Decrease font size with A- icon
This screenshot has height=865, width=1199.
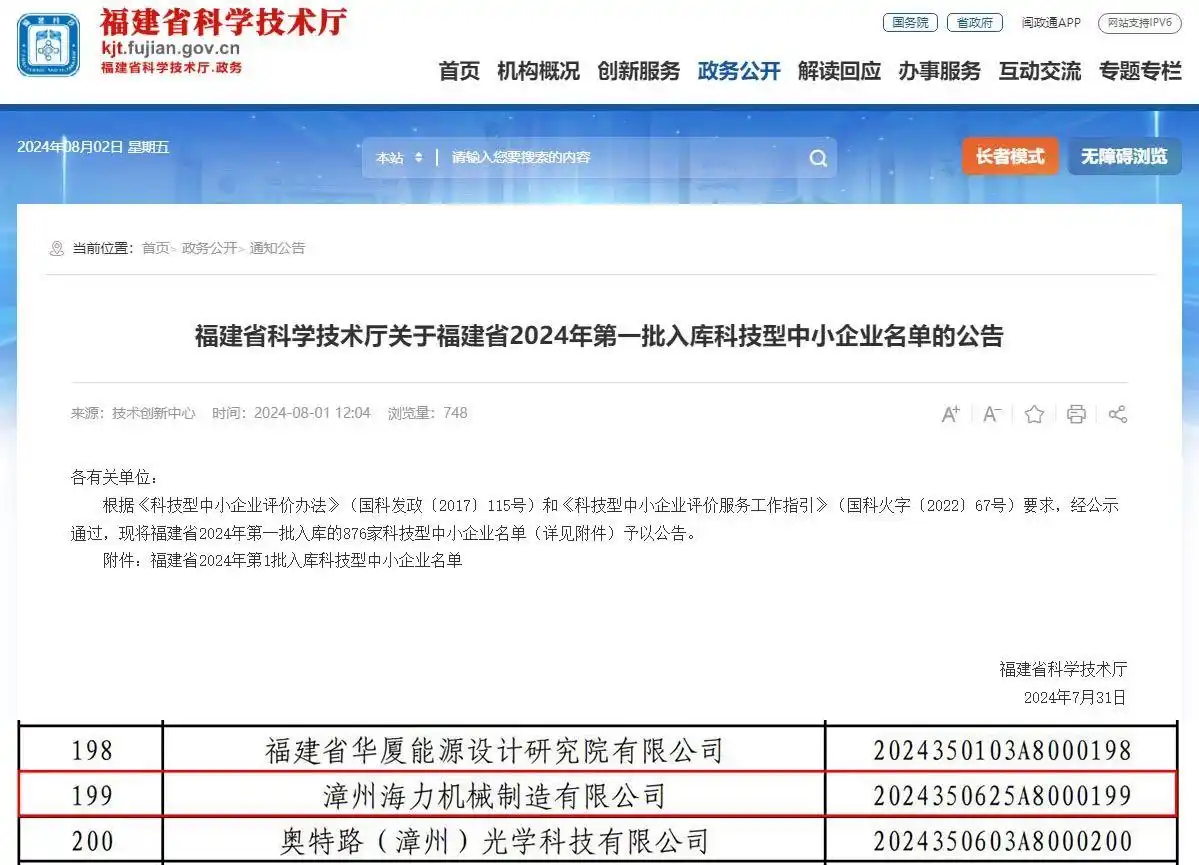[x=992, y=414]
